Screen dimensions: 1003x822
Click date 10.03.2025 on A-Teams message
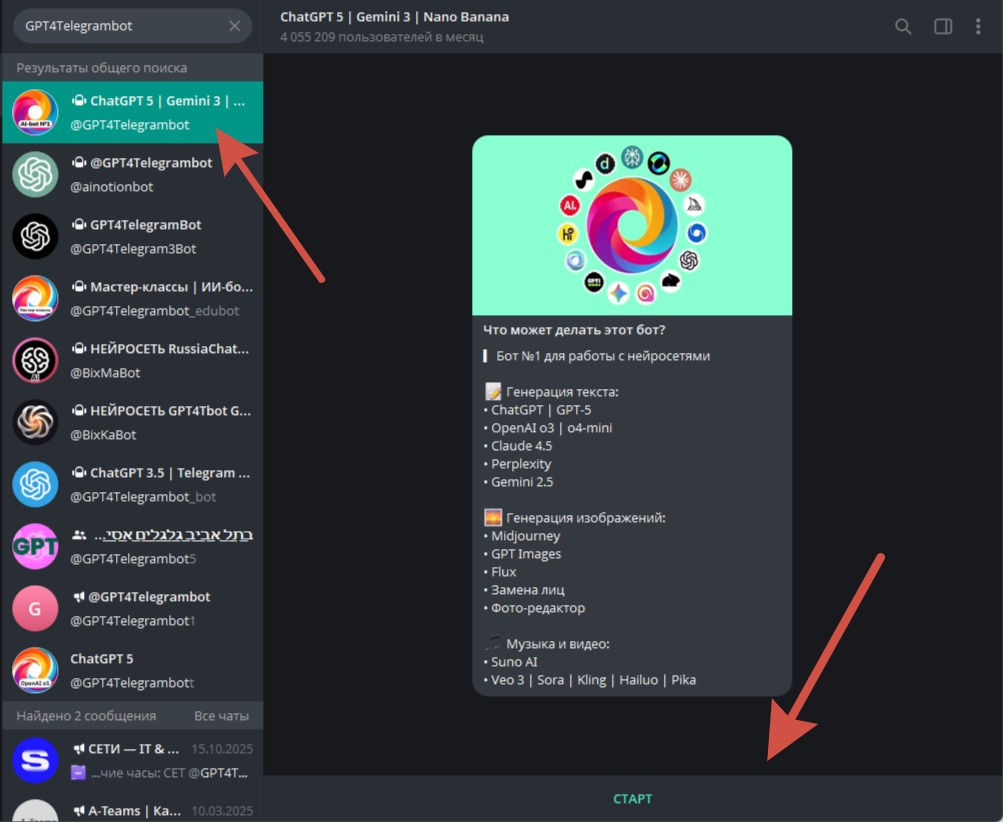point(222,811)
